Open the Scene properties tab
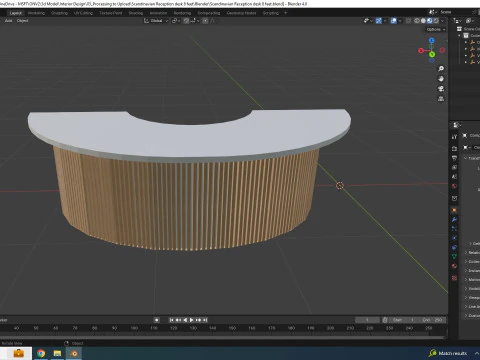480x360 pixels. click(x=454, y=176)
